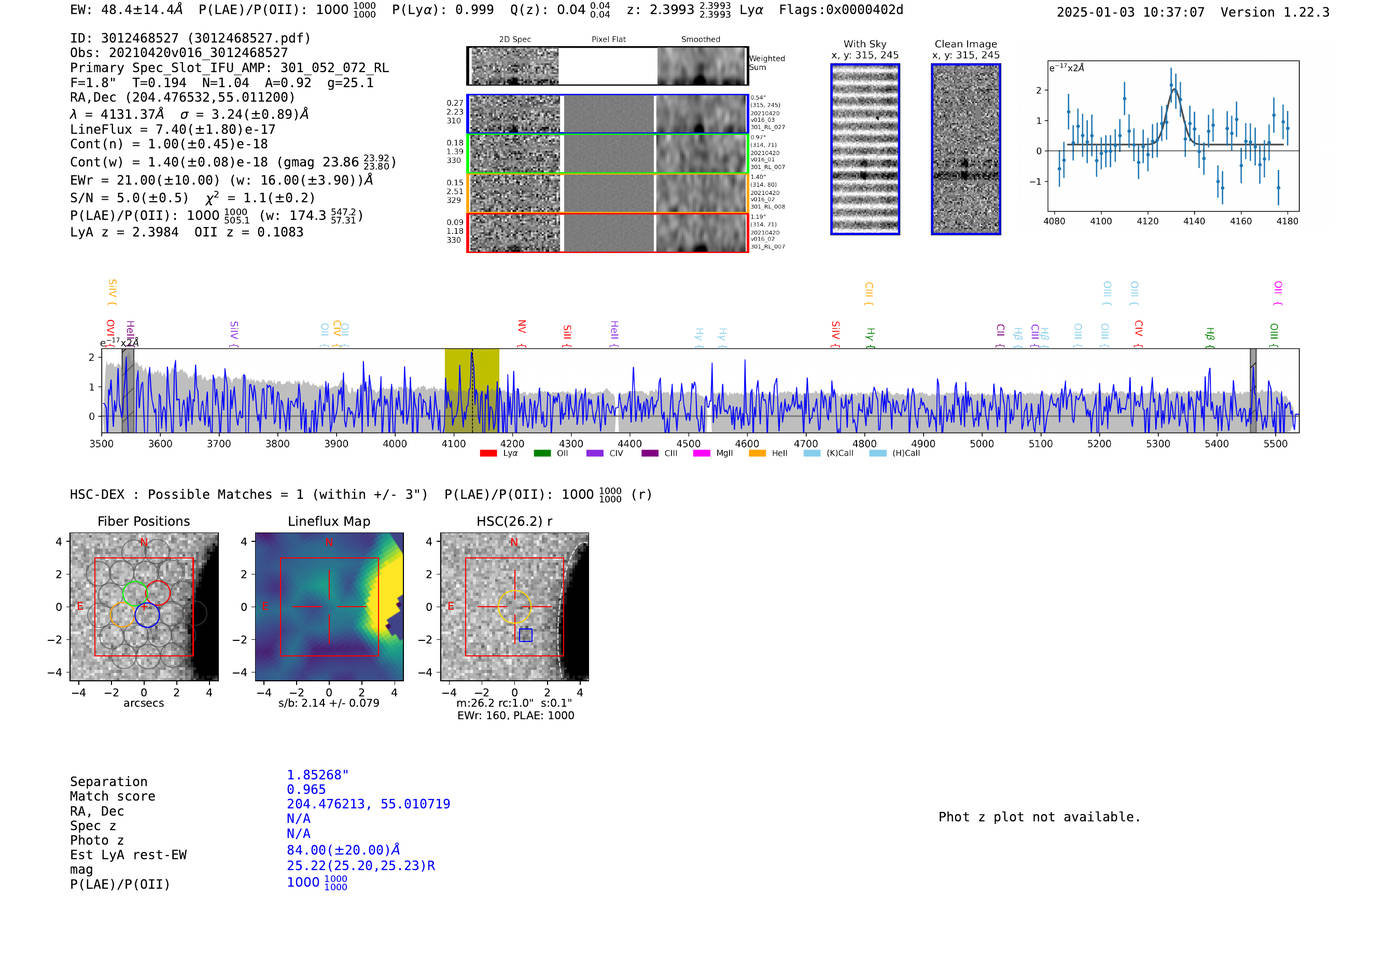Click the Separation value 1.85268"
Screen dimensions: 1400x953
(x=318, y=775)
